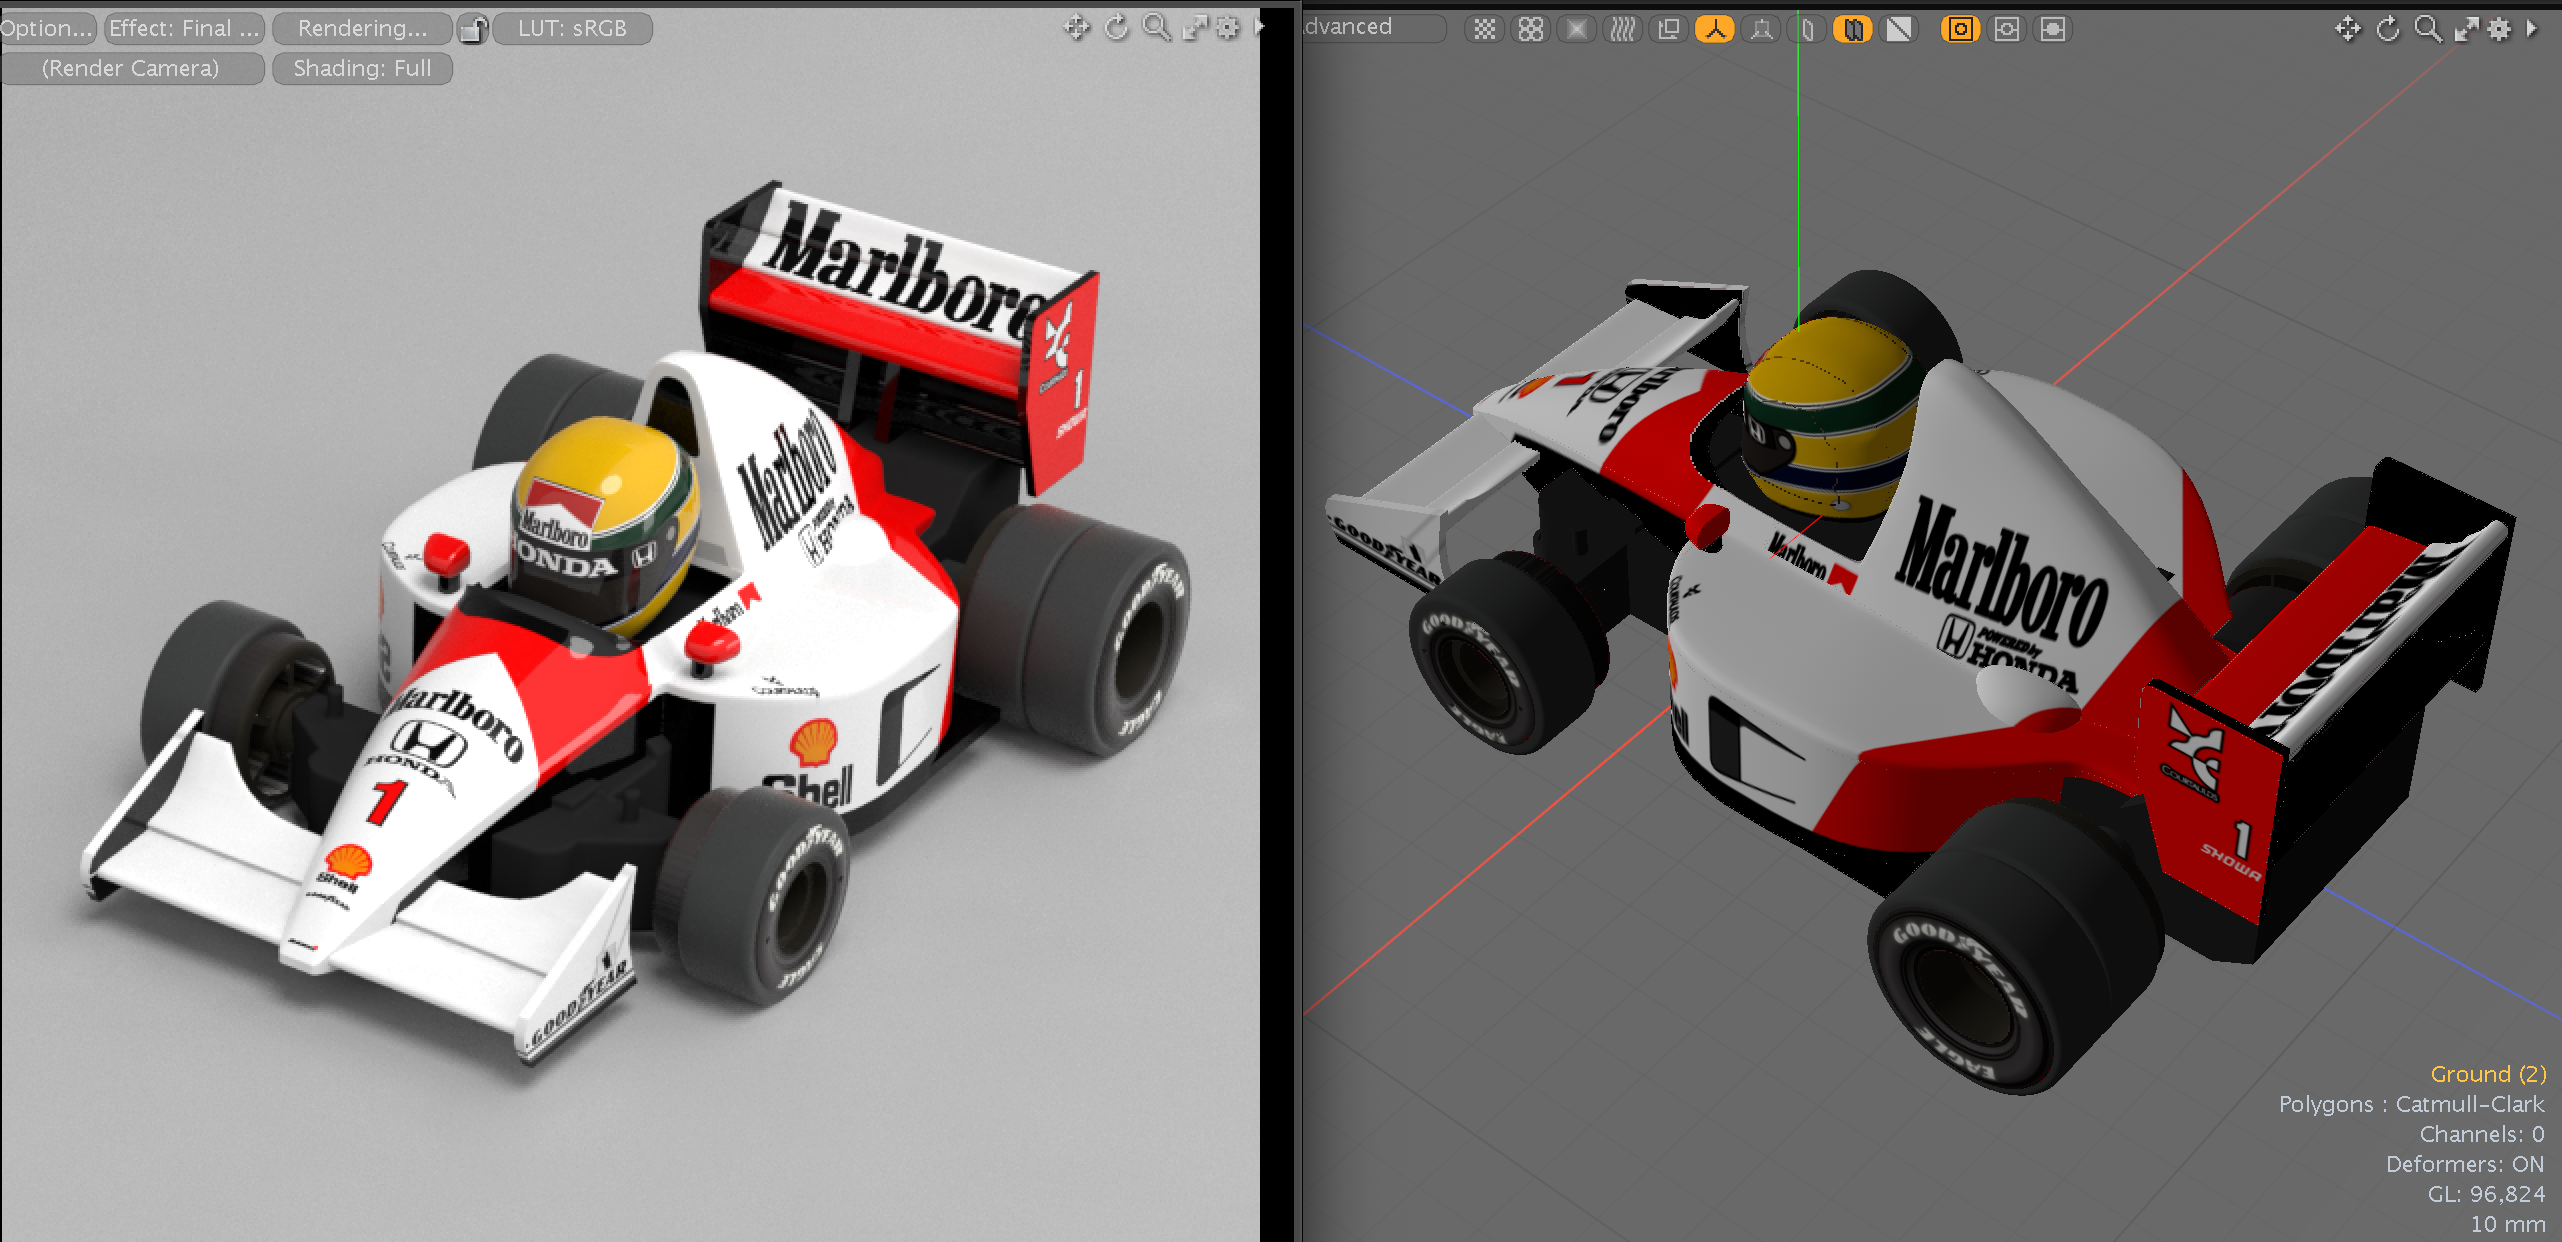
Task: Toggle the diagonal split square icon
Action: point(1899,29)
